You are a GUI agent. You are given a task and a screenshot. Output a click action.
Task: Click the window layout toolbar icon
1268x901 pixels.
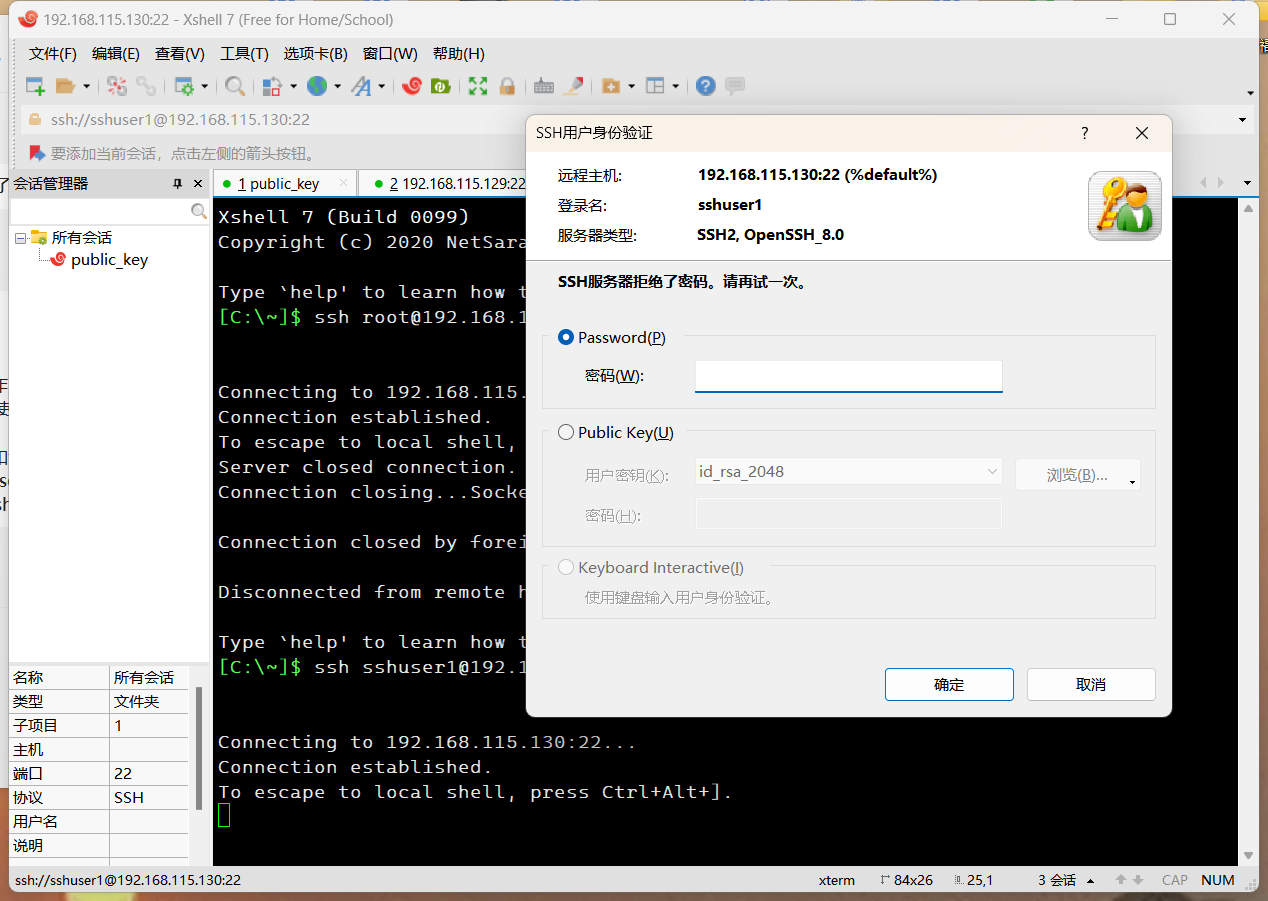[x=655, y=86]
